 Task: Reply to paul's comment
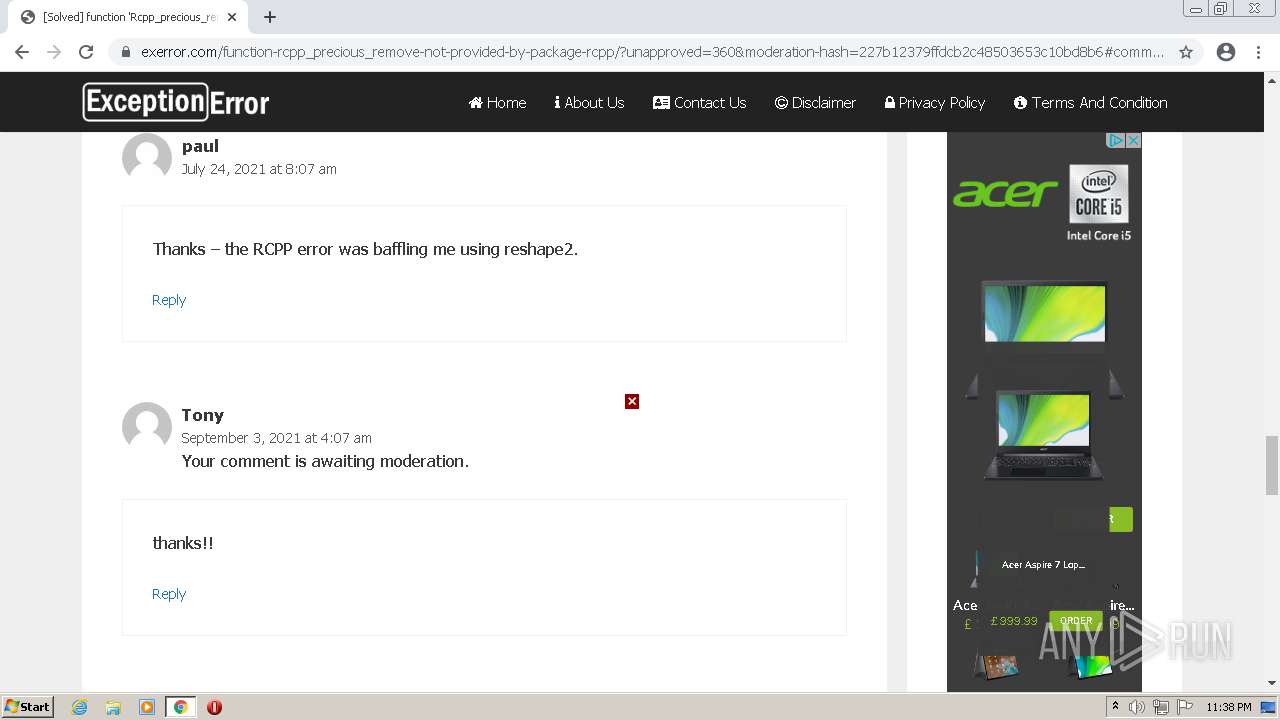[x=169, y=300]
